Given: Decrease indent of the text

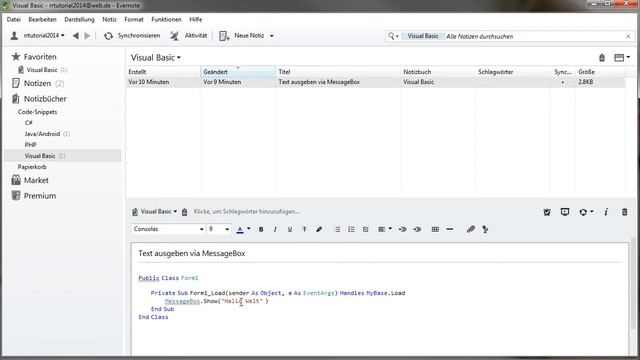Looking at the screenshot, I should [x=417, y=229].
